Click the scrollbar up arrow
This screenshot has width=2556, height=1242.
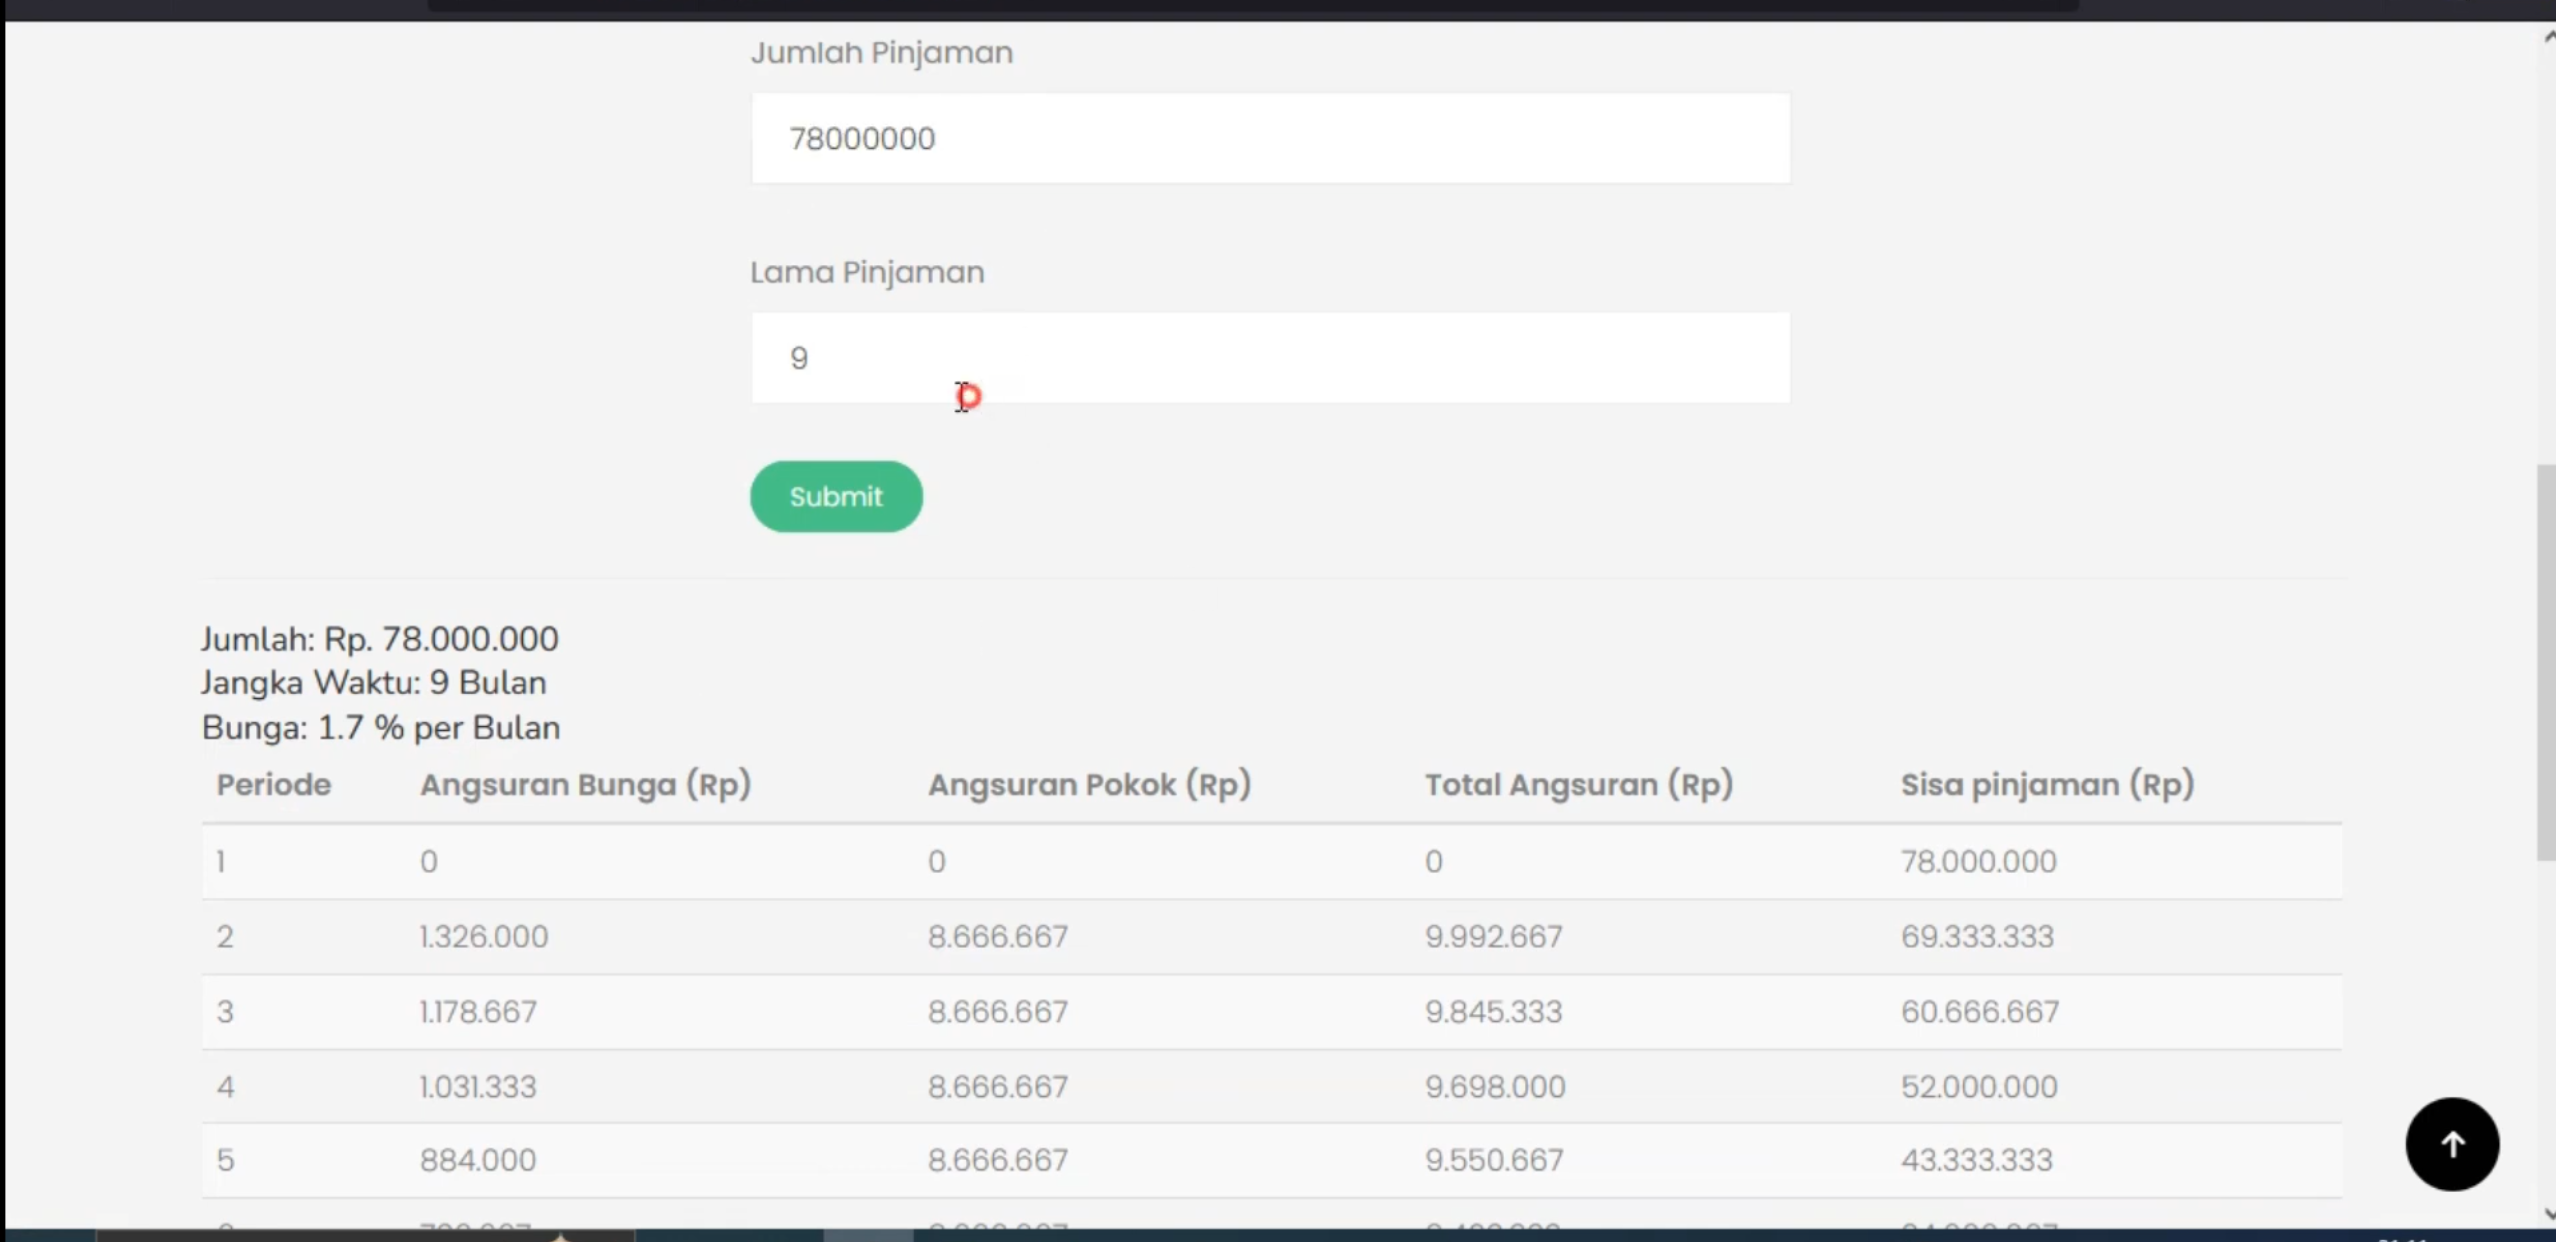point(2548,38)
